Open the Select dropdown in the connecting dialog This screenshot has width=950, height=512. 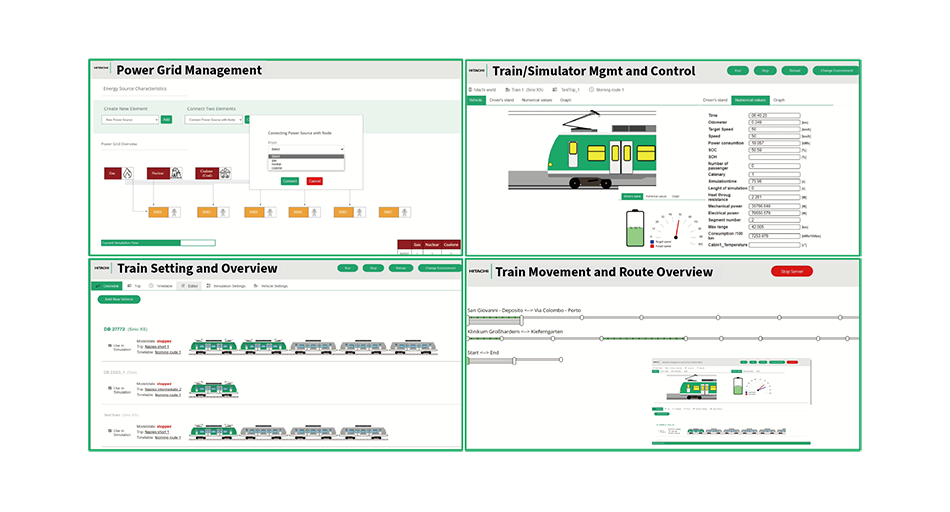point(306,149)
